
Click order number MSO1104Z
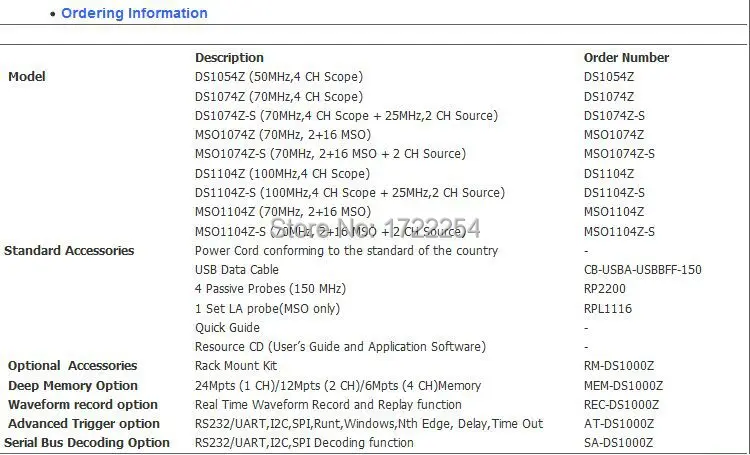[x=614, y=211]
